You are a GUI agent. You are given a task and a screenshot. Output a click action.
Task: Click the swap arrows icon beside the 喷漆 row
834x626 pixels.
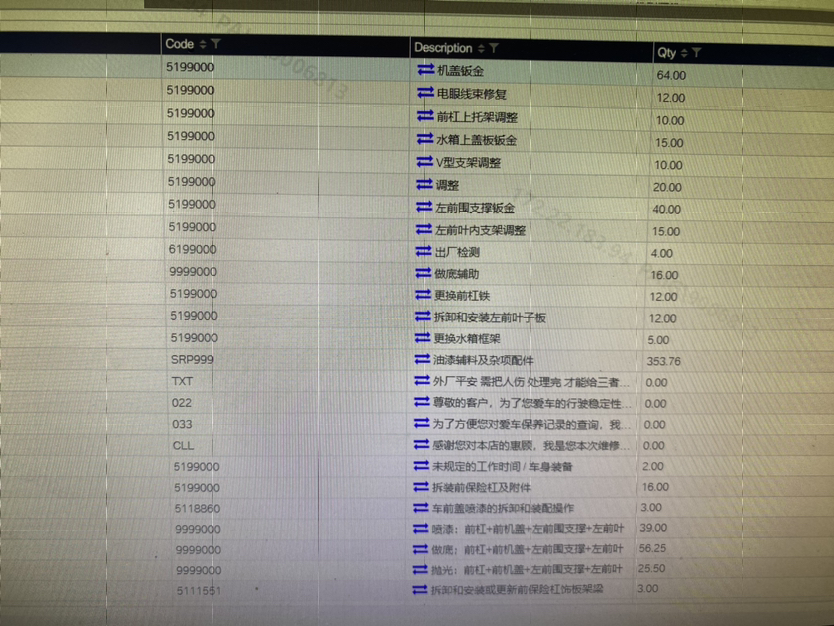pos(421,528)
